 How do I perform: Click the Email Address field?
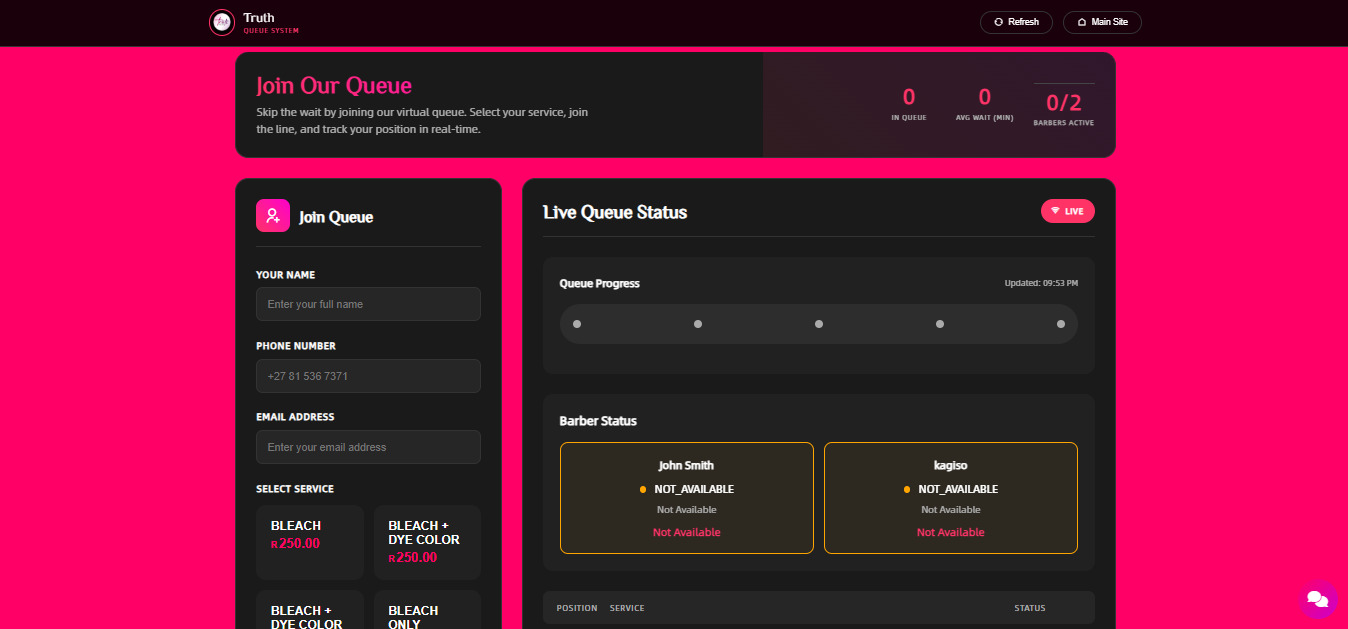(x=368, y=447)
